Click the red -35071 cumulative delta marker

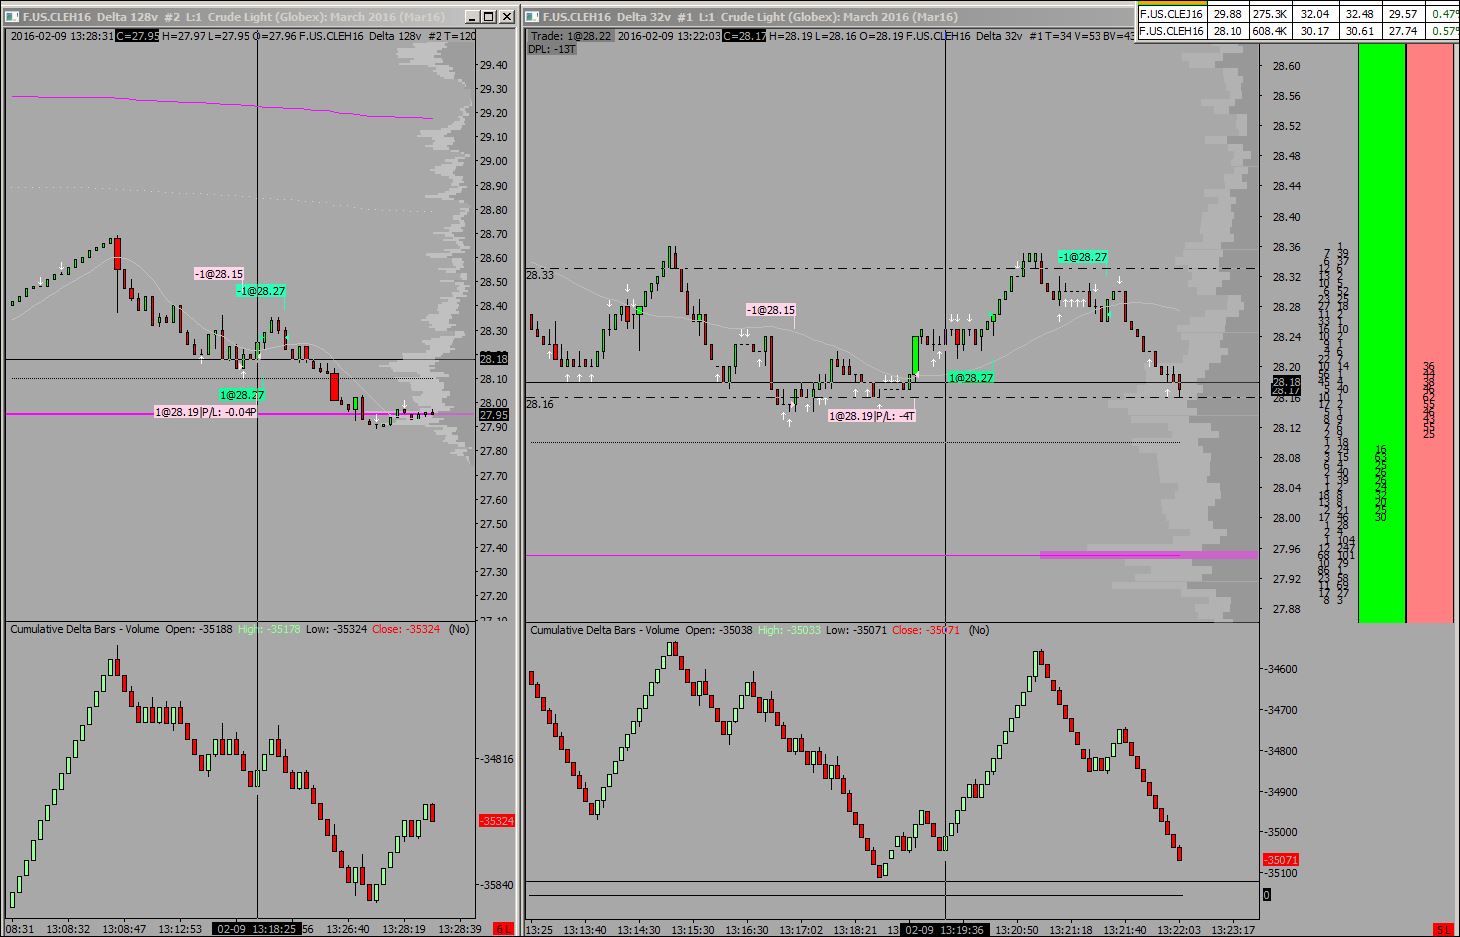pos(1281,860)
